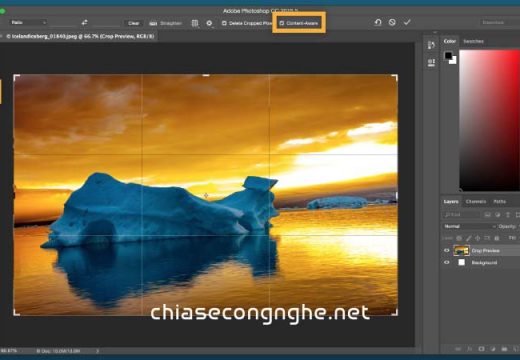Click the link layers icon at panel bottom

point(458,349)
